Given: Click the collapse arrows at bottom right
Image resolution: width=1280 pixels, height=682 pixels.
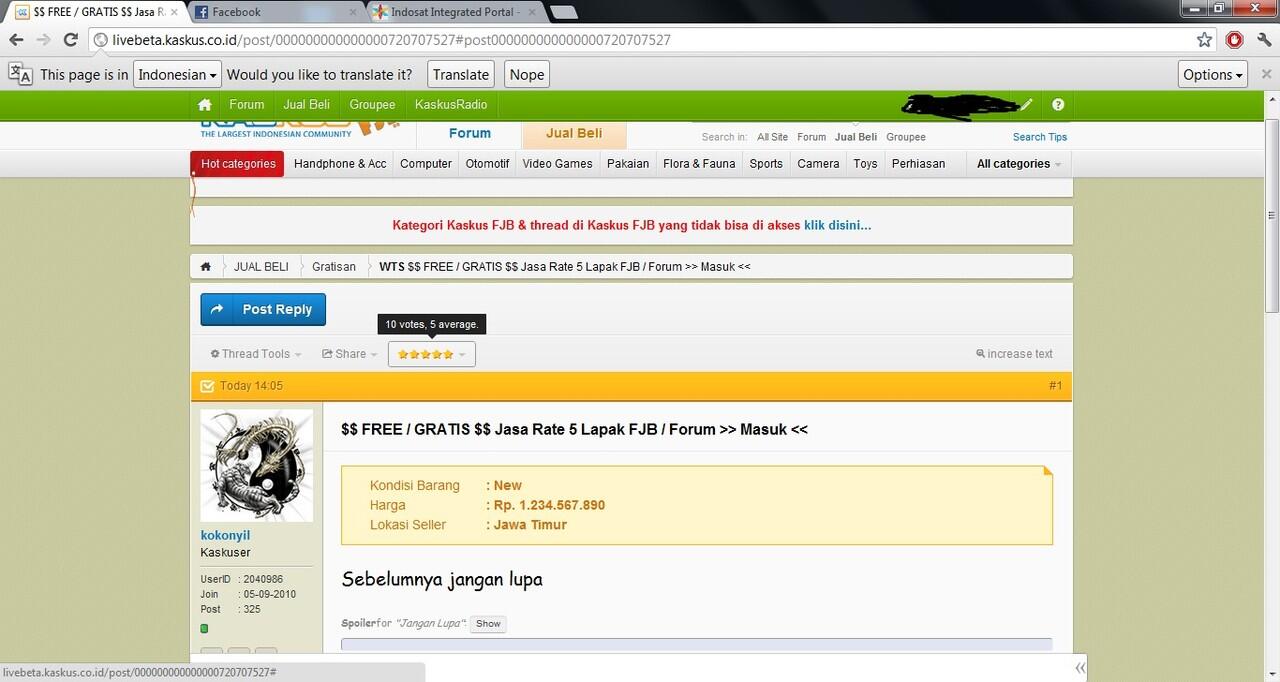Looking at the screenshot, I should [x=1080, y=668].
